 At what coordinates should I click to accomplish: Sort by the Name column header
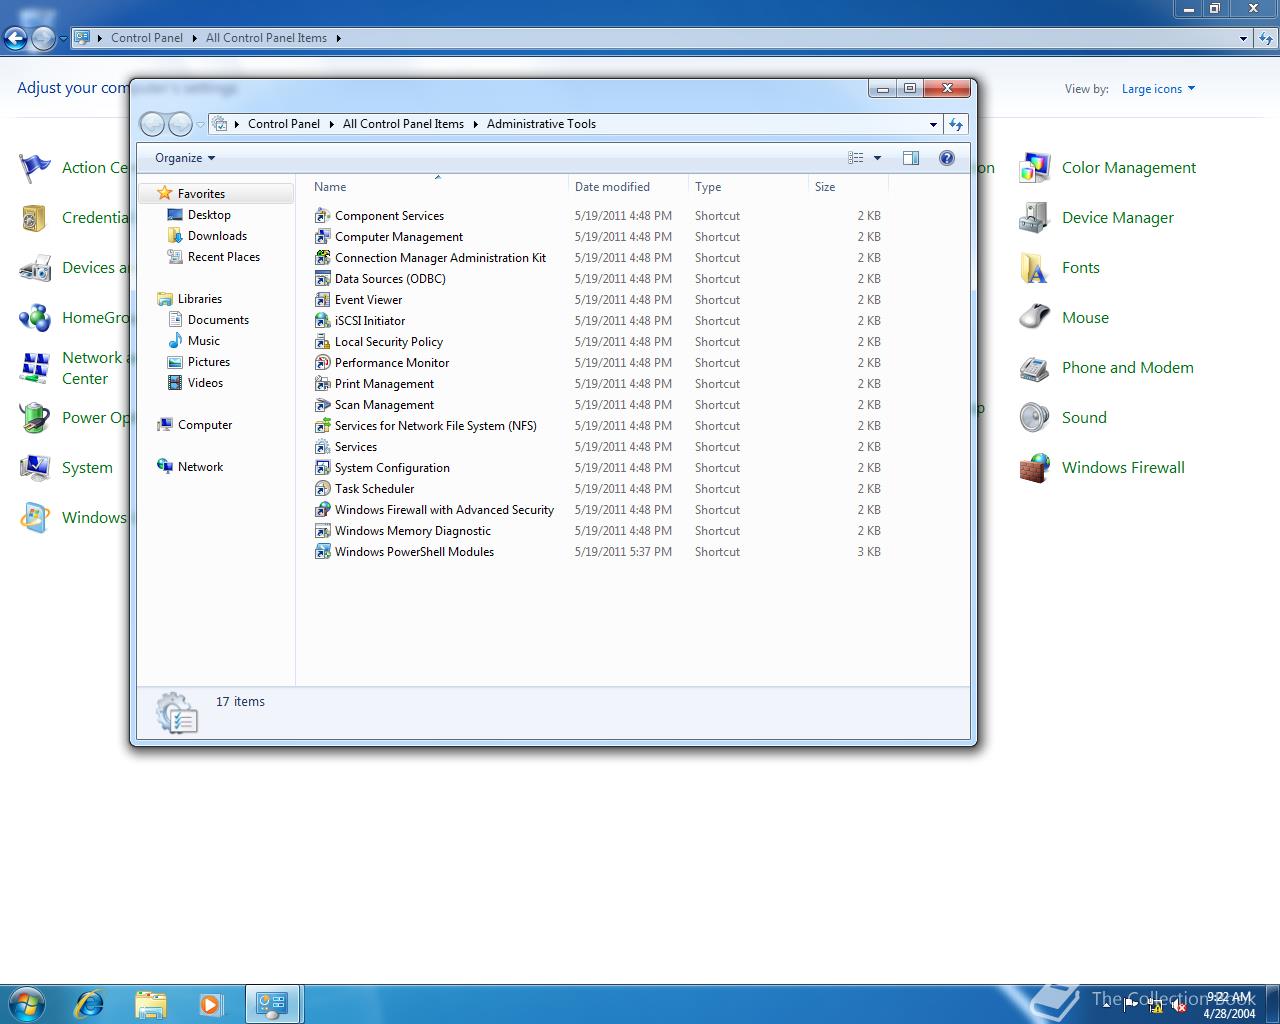pyautogui.click(x=438, y=187)
